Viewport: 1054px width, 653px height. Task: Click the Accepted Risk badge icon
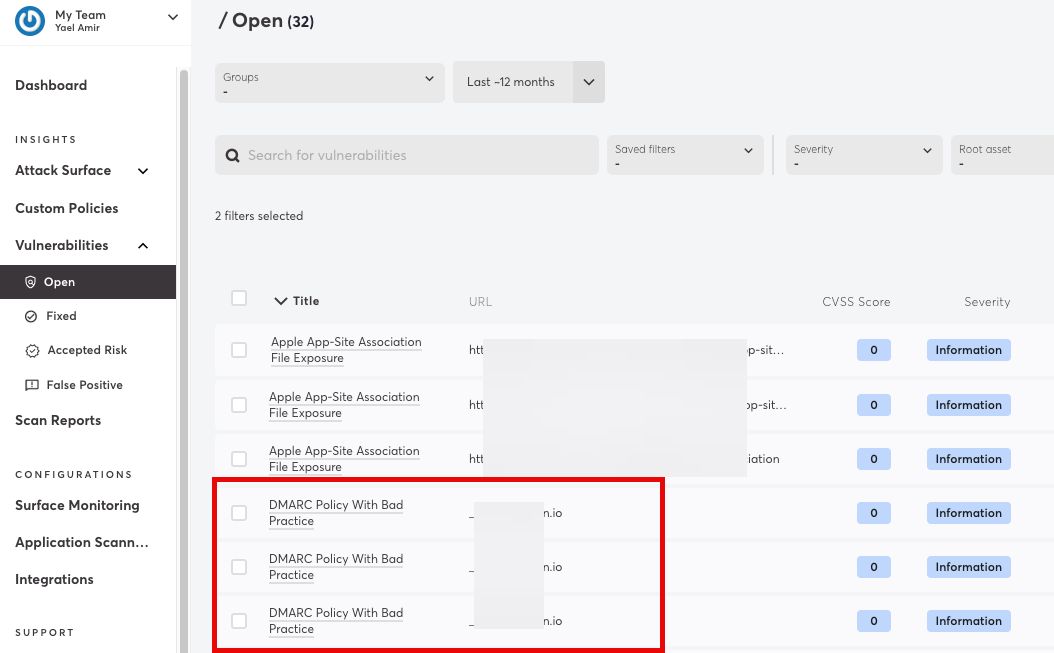click(31, 351)
